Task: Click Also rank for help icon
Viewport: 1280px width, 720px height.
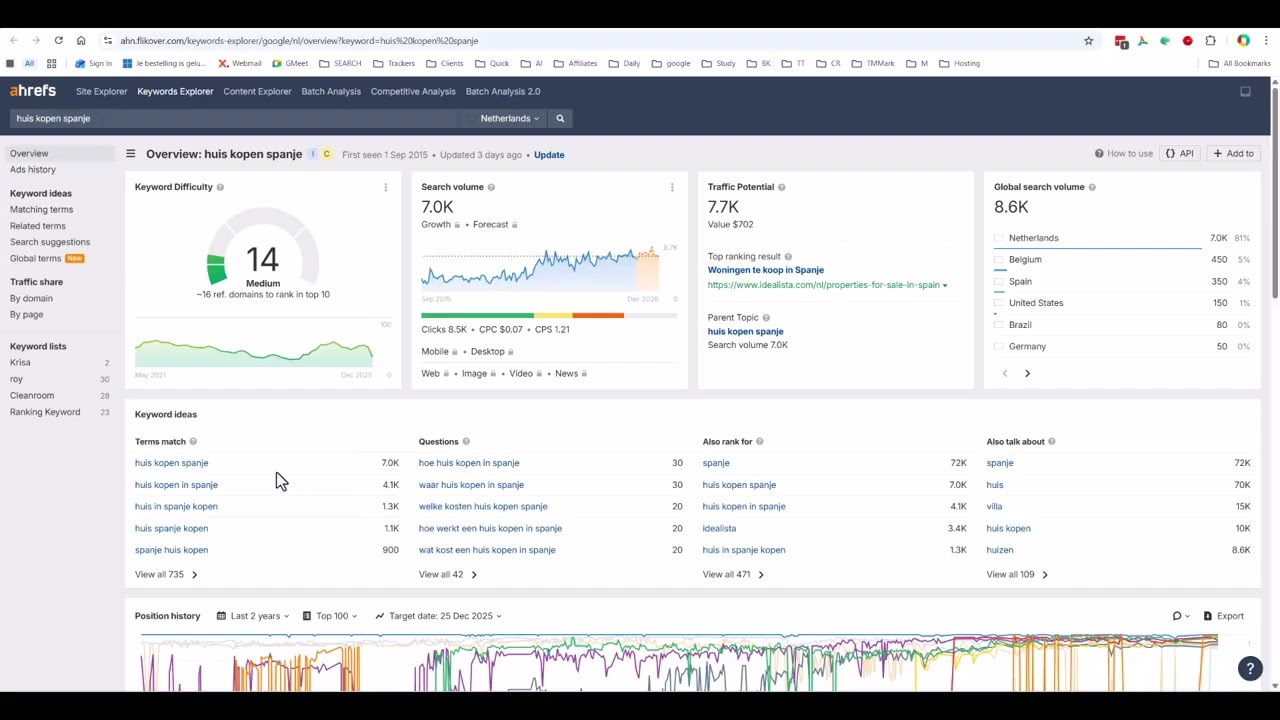Action: (x=760, y=442)
